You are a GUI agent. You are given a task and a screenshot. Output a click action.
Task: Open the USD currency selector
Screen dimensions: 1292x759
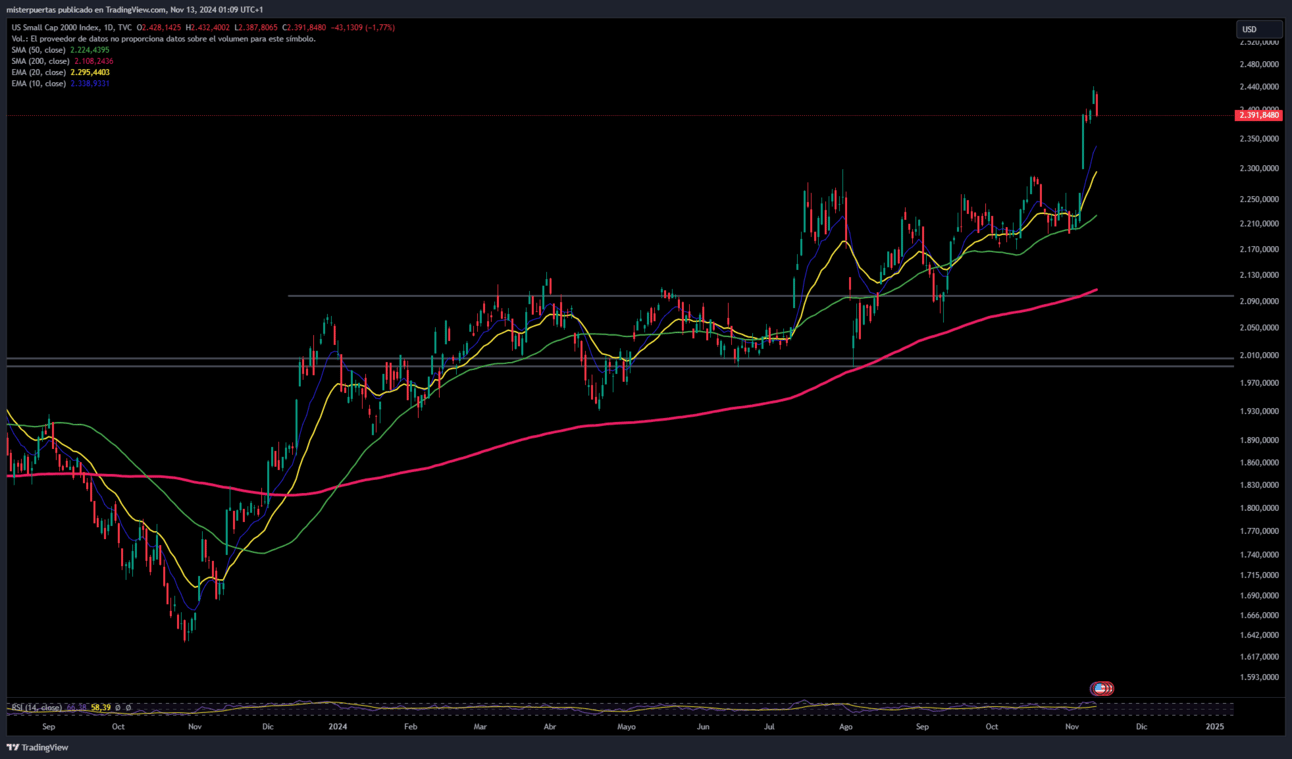[1258, 29]
